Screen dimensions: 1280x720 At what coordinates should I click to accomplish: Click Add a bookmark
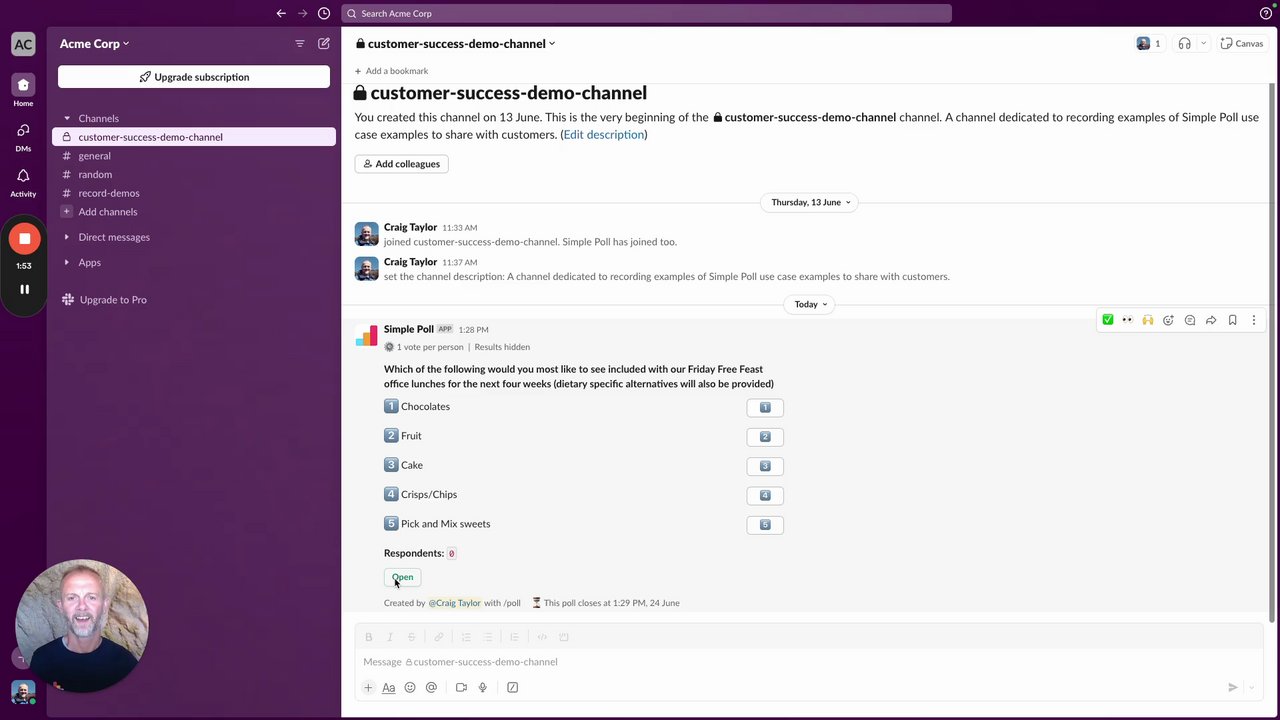[x=391, y=71]
